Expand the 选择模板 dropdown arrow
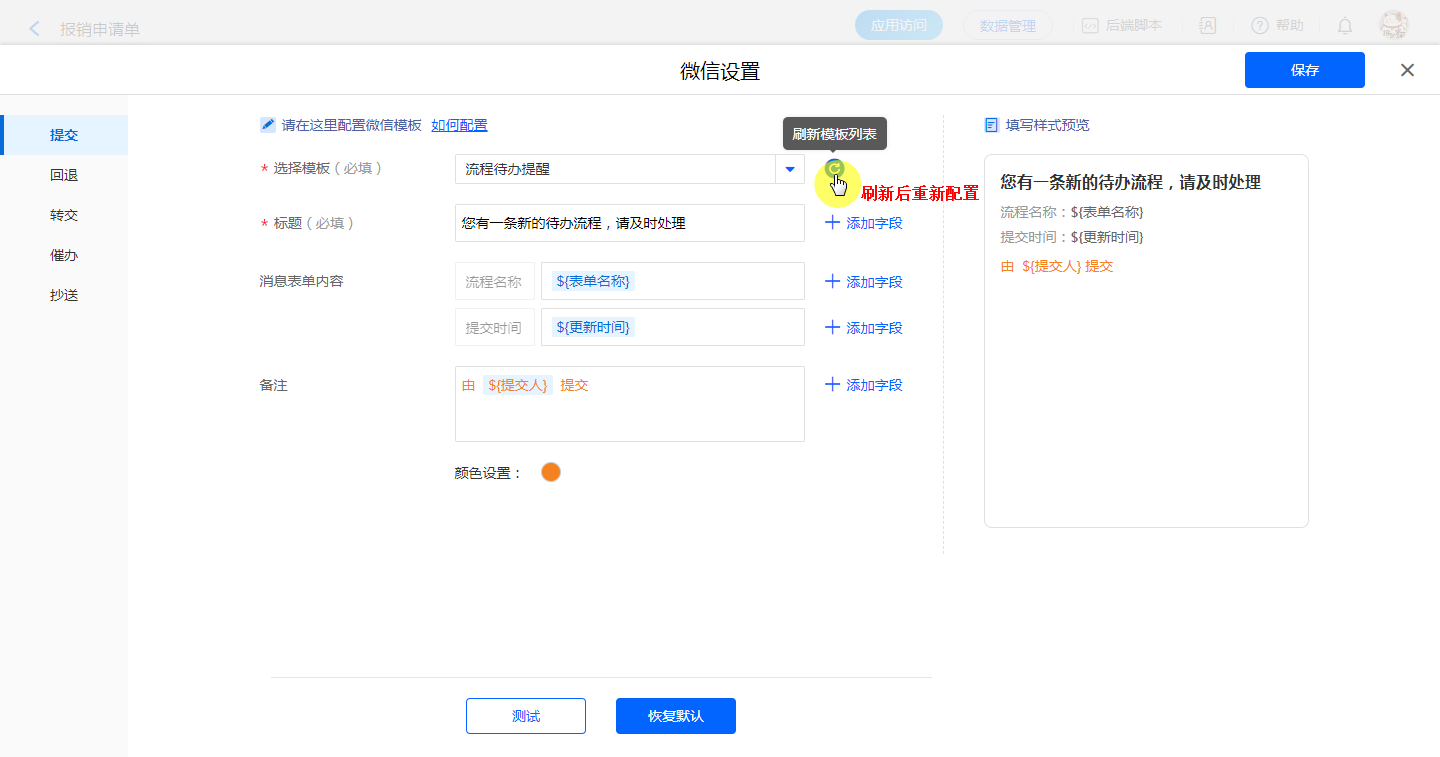 click(790, 169)
